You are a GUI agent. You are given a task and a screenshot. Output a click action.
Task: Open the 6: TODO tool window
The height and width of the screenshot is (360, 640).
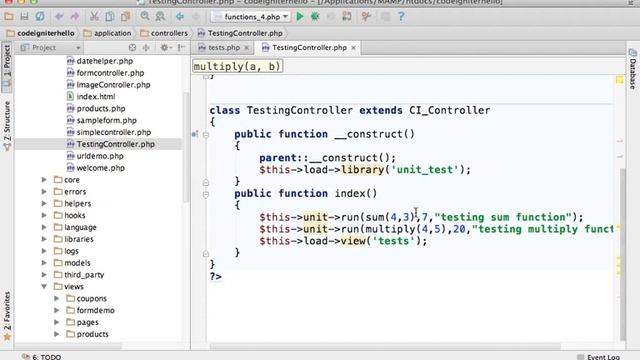41,356
